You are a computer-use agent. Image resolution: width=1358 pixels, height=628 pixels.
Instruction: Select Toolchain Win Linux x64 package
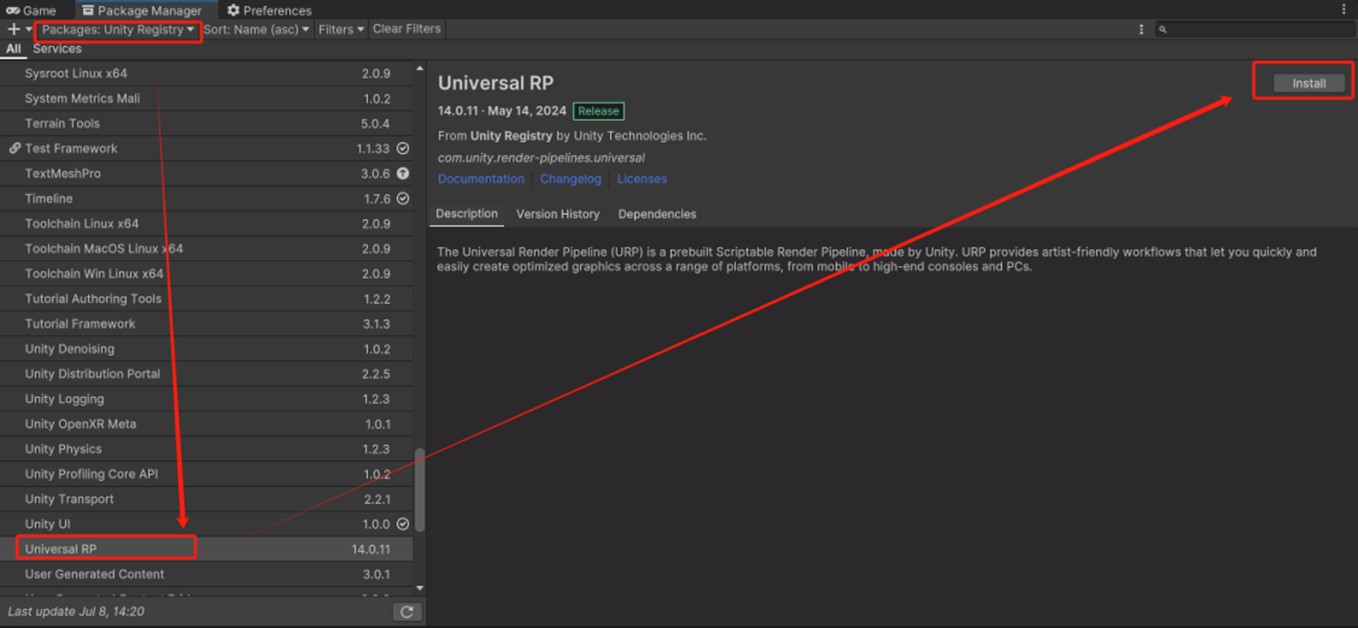(x=207, y=273)
